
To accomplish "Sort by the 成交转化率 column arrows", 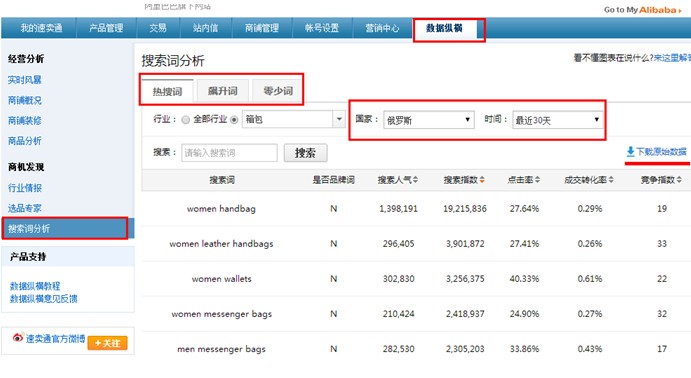I will click(x=611, y=180).
